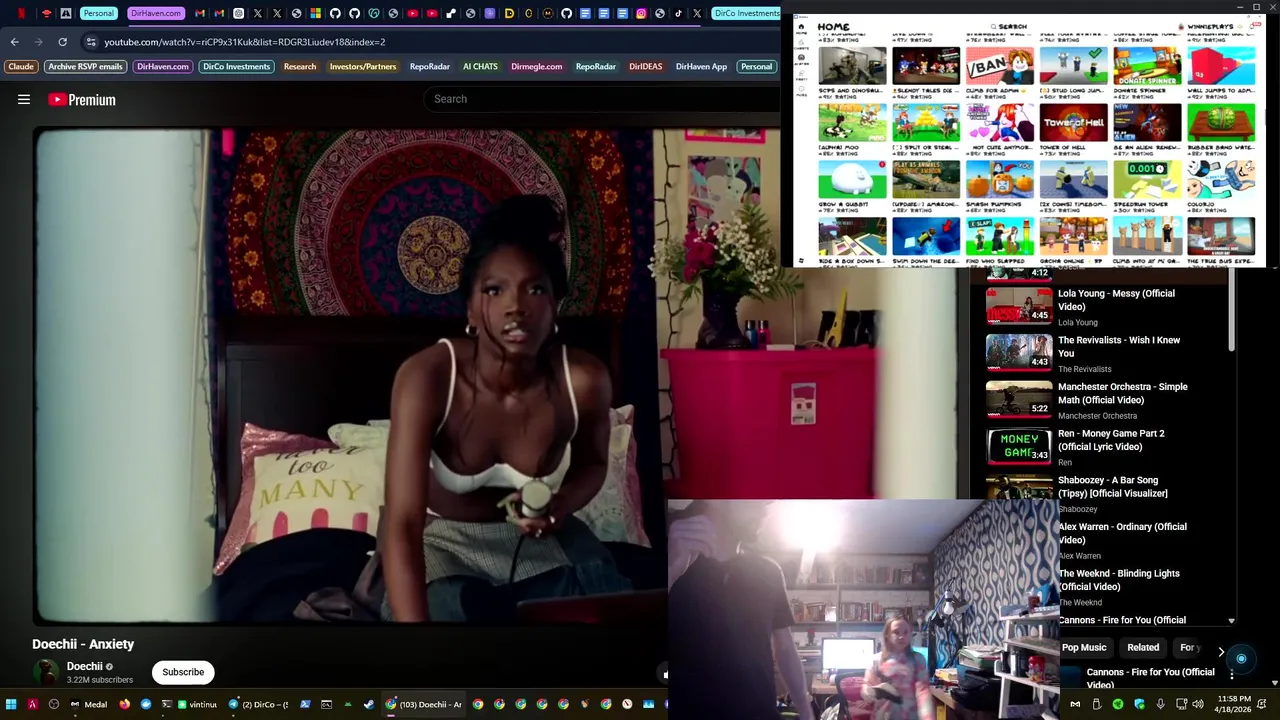Open More in the Roblox sidebar

[801, 90]
